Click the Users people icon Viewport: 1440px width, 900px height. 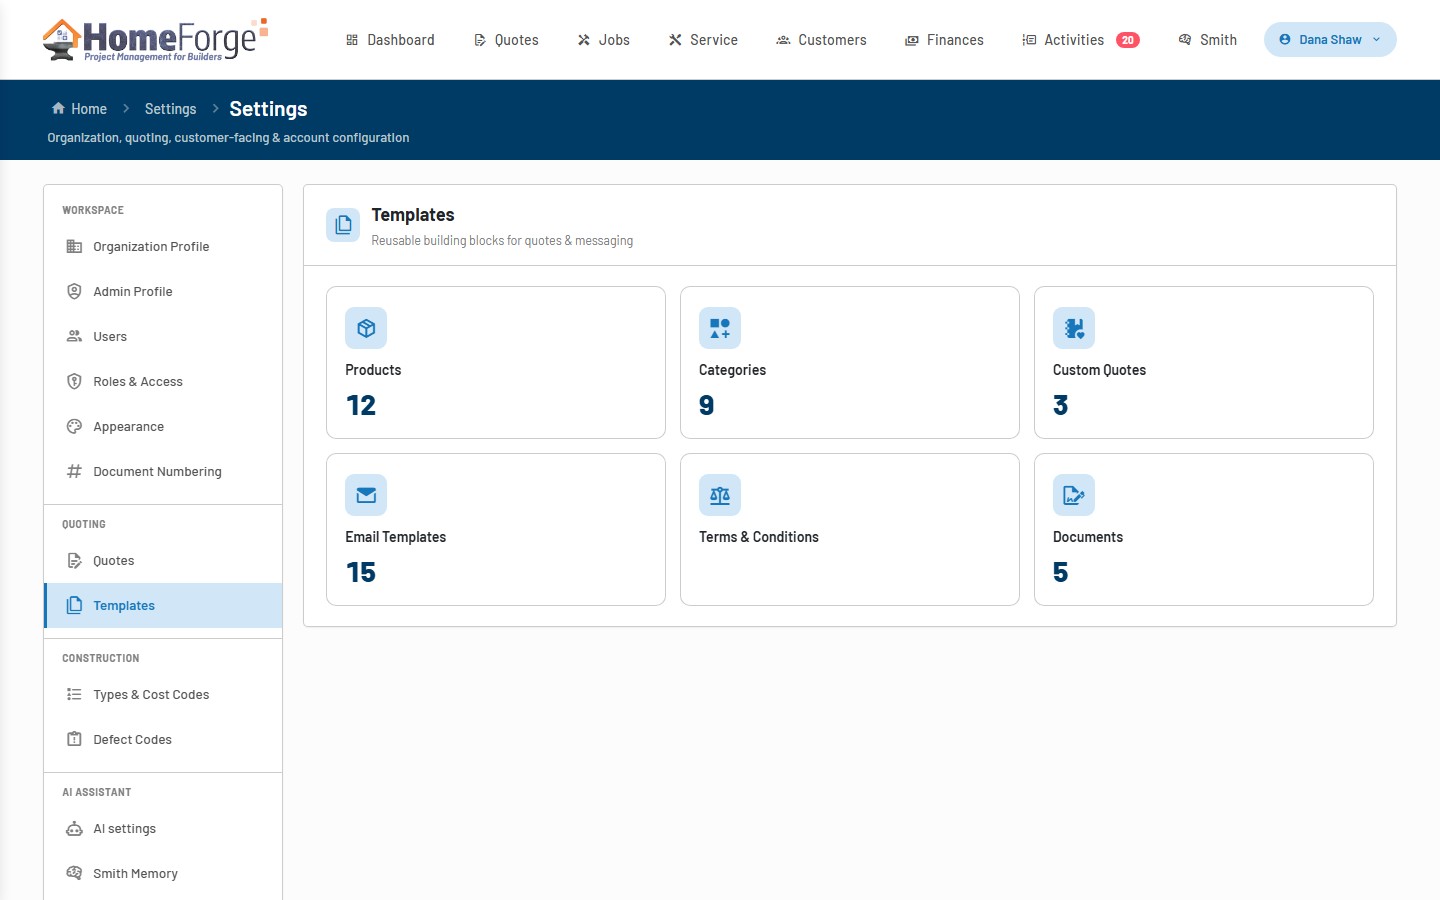[x=74, y=337]
